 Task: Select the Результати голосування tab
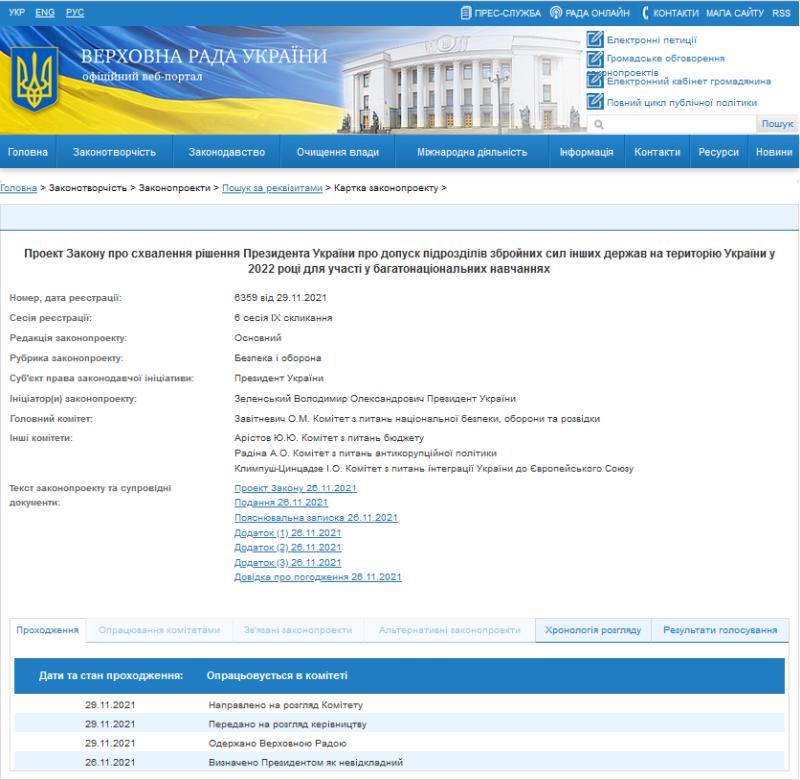720,630
